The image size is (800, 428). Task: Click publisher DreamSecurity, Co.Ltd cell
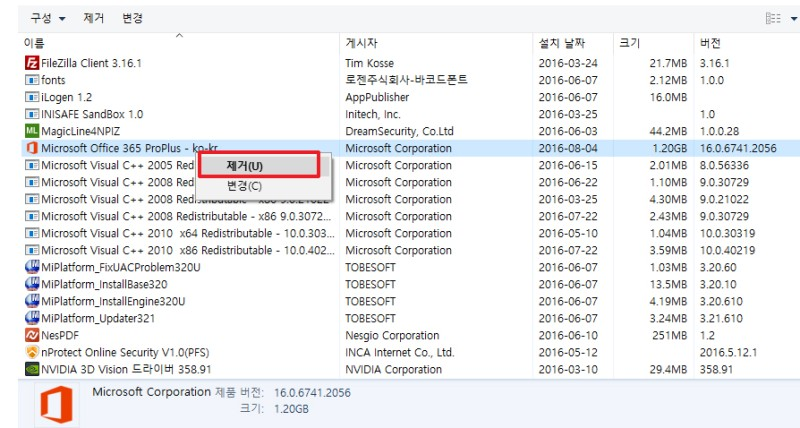(399, 131)
